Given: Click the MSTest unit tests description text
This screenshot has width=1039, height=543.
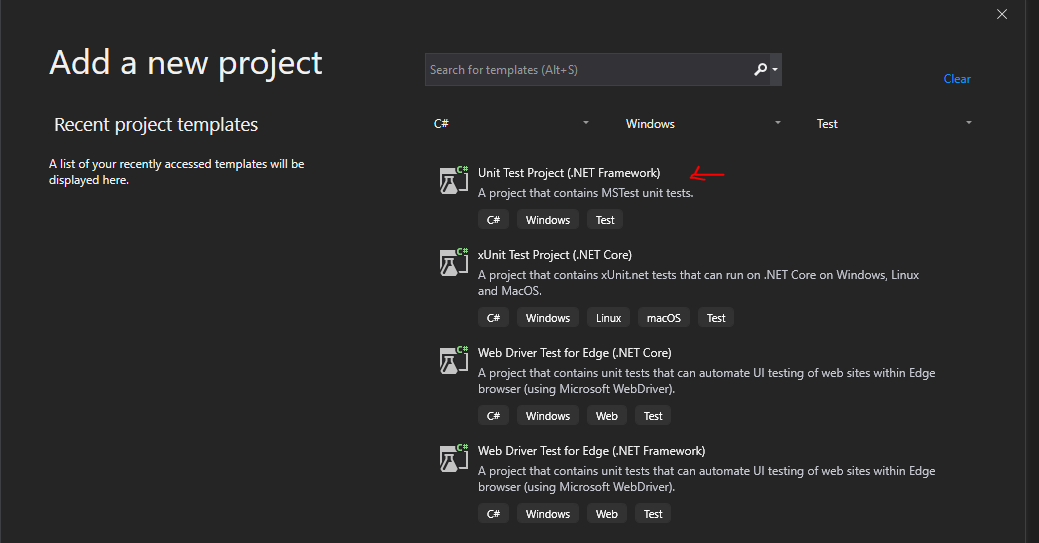Looking at the screenshot, I should [586, 193].
